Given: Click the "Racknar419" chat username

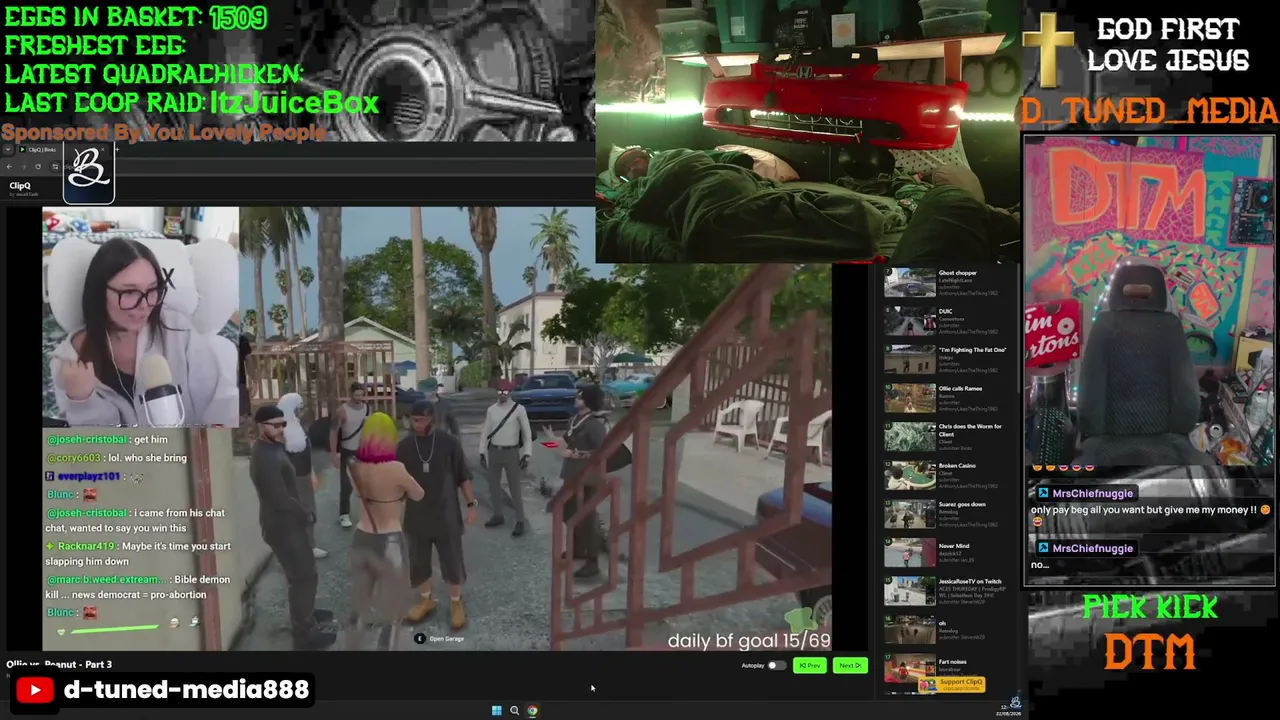Looking at the screenshot, I should 86,546.
